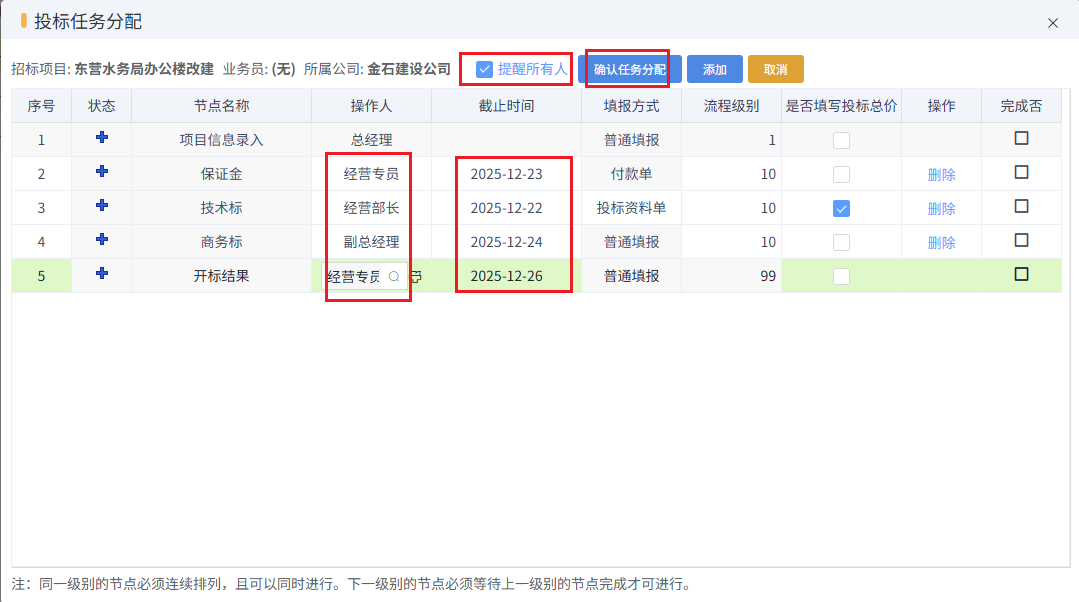Expand the 项目信息录入 row plus icon
Image resolution: width=1079 pixels, height=602 pixels.
(x=100, y=139)
